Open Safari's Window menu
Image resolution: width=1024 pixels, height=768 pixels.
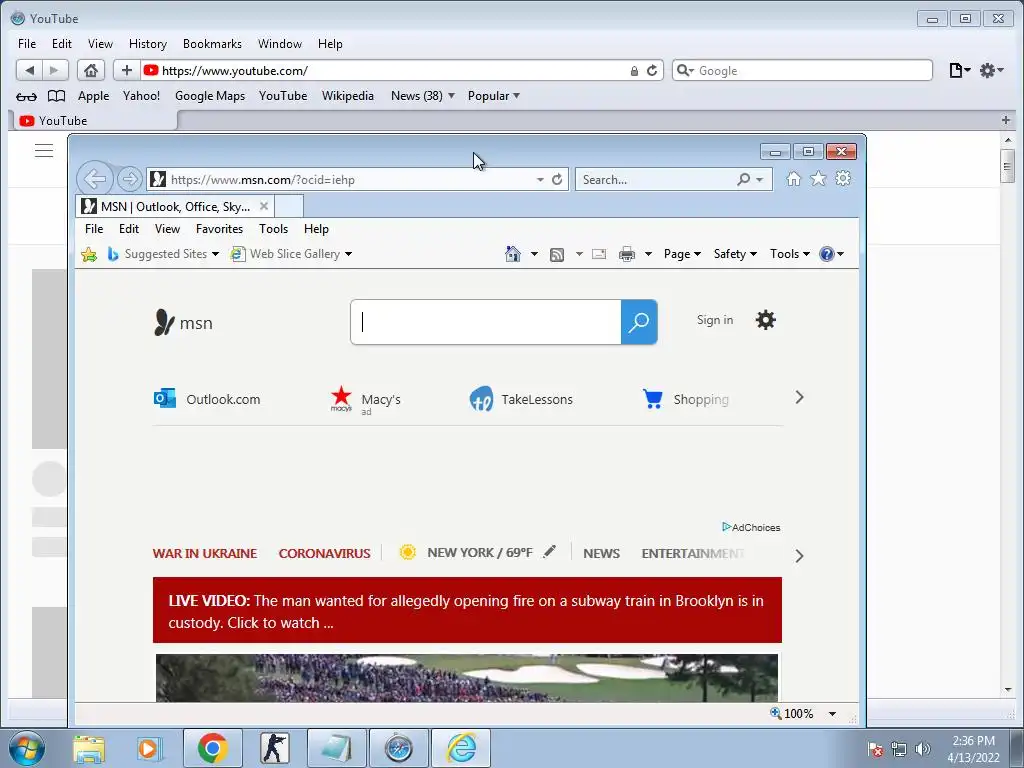tap(280, 44)
